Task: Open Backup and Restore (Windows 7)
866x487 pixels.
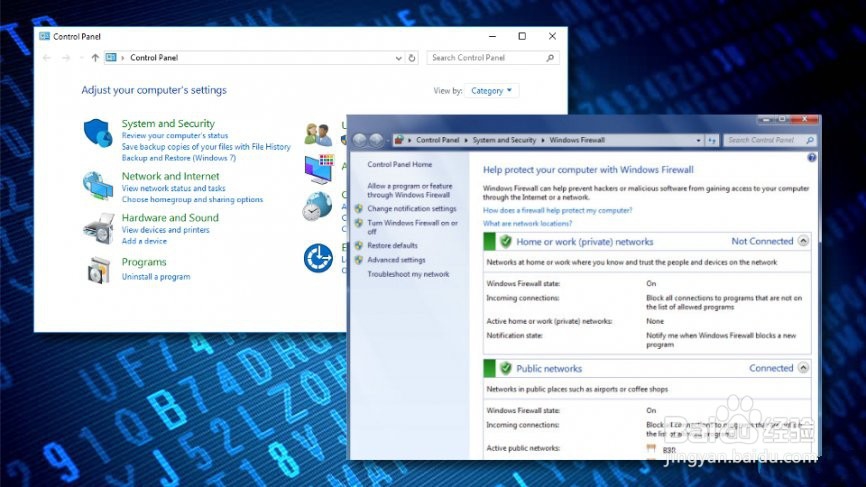Action: coord(178,158)
